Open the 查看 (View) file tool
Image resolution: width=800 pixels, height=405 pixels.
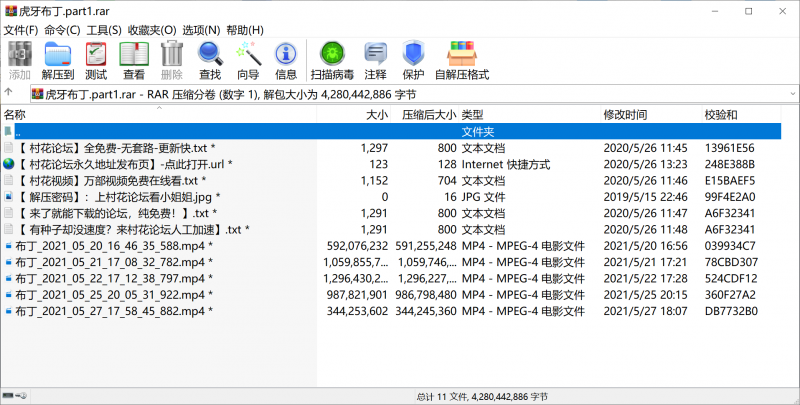click(x=133, y=60)
